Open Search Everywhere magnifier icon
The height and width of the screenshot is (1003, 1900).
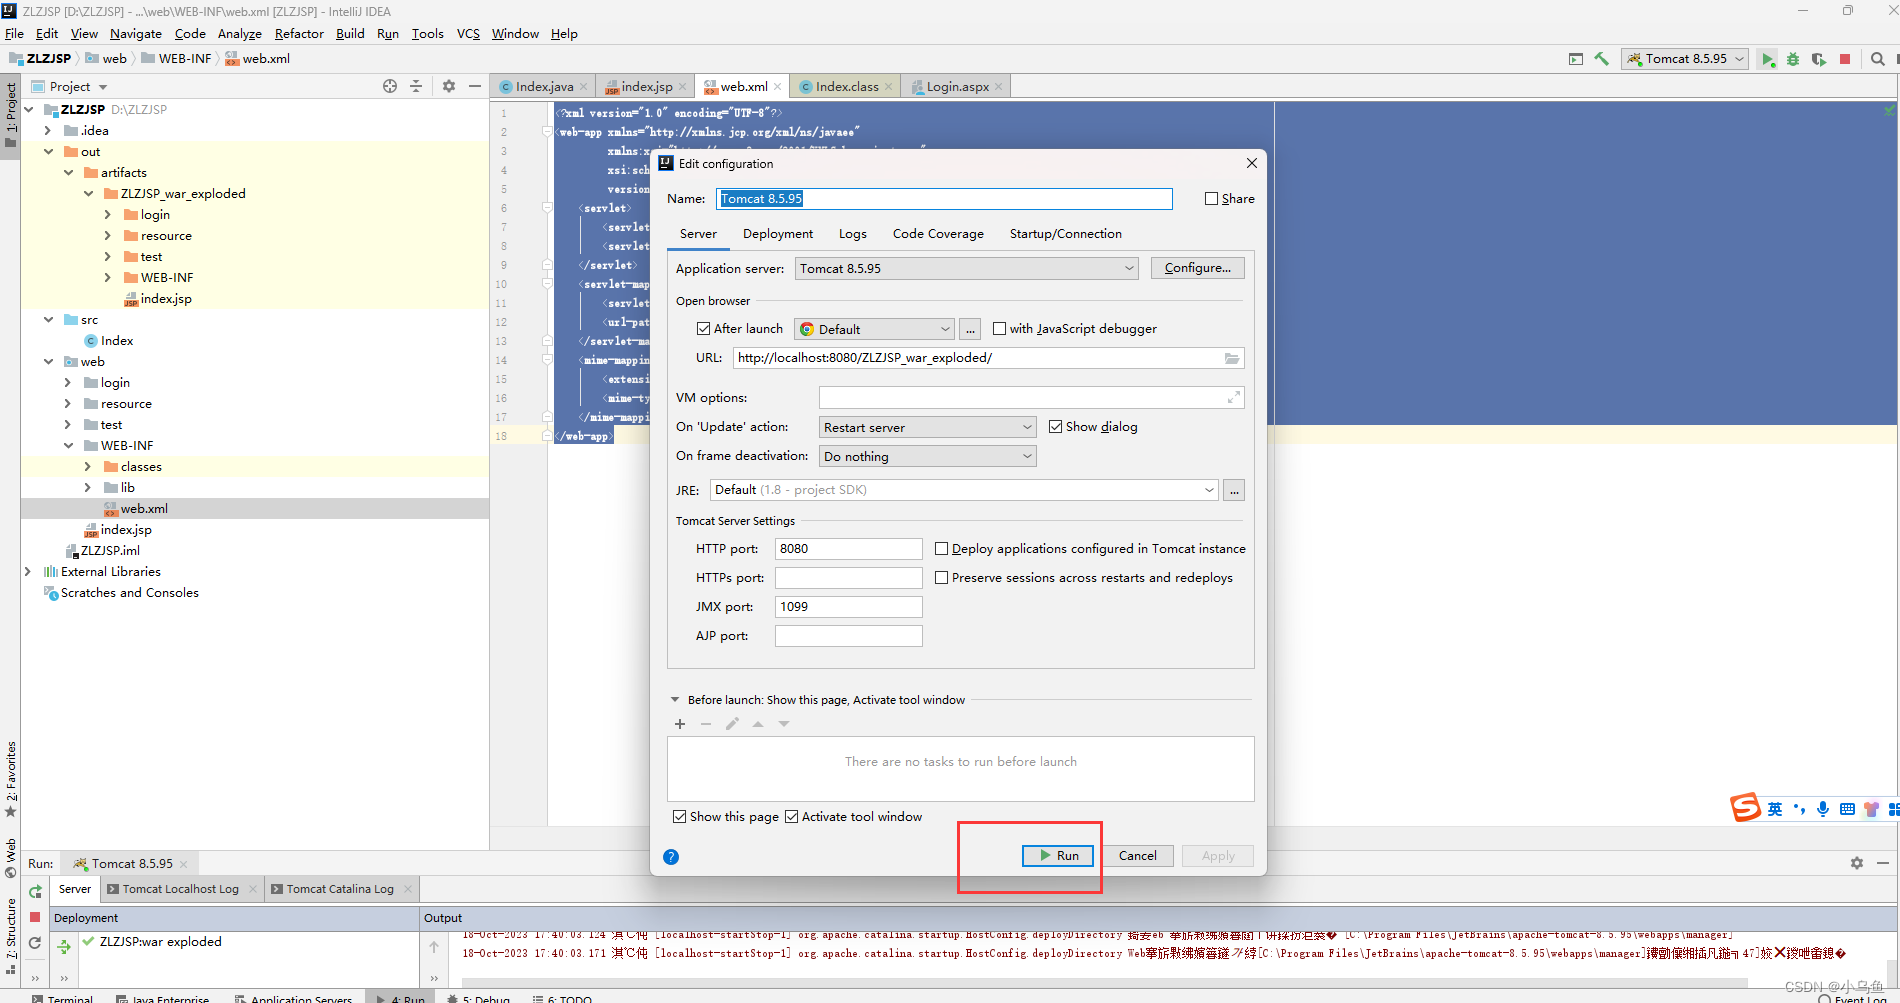(x=1878, y=59)
